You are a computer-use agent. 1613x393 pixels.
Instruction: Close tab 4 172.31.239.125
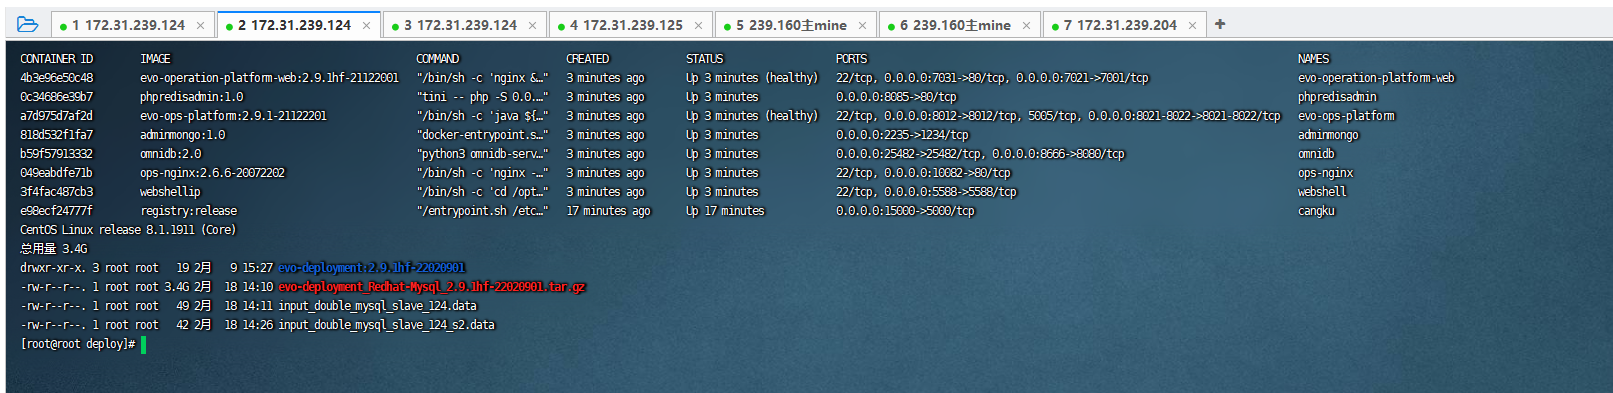698,25
